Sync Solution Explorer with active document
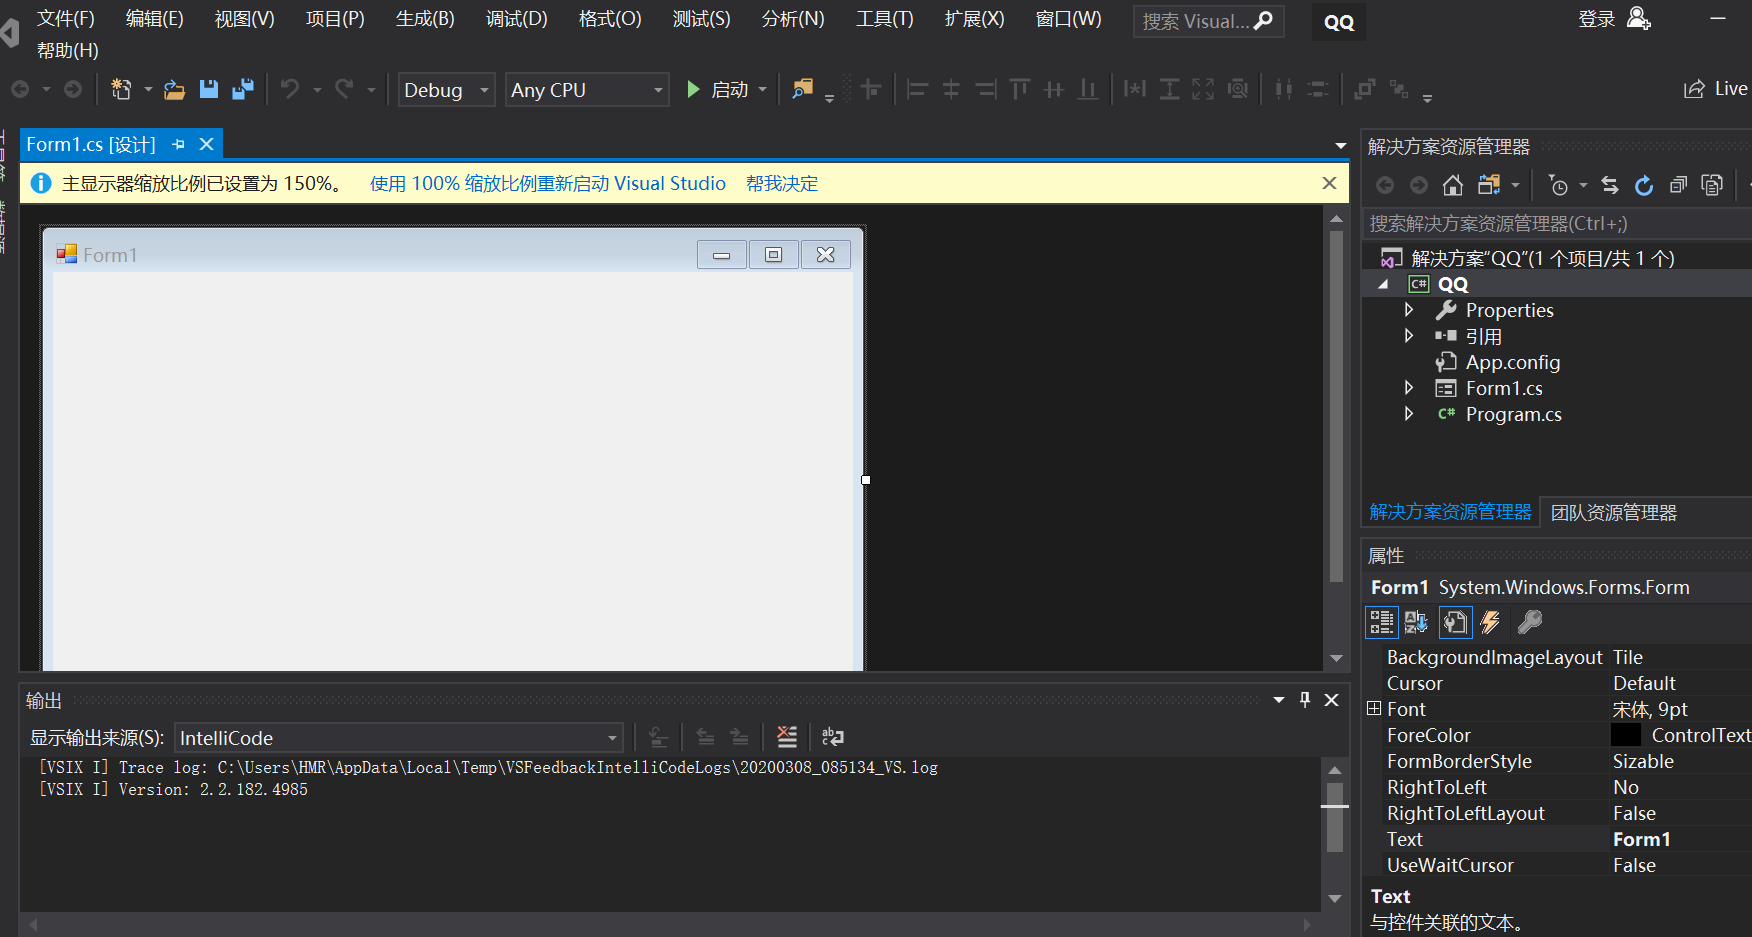1752x937 pixels. (1610, 185)
